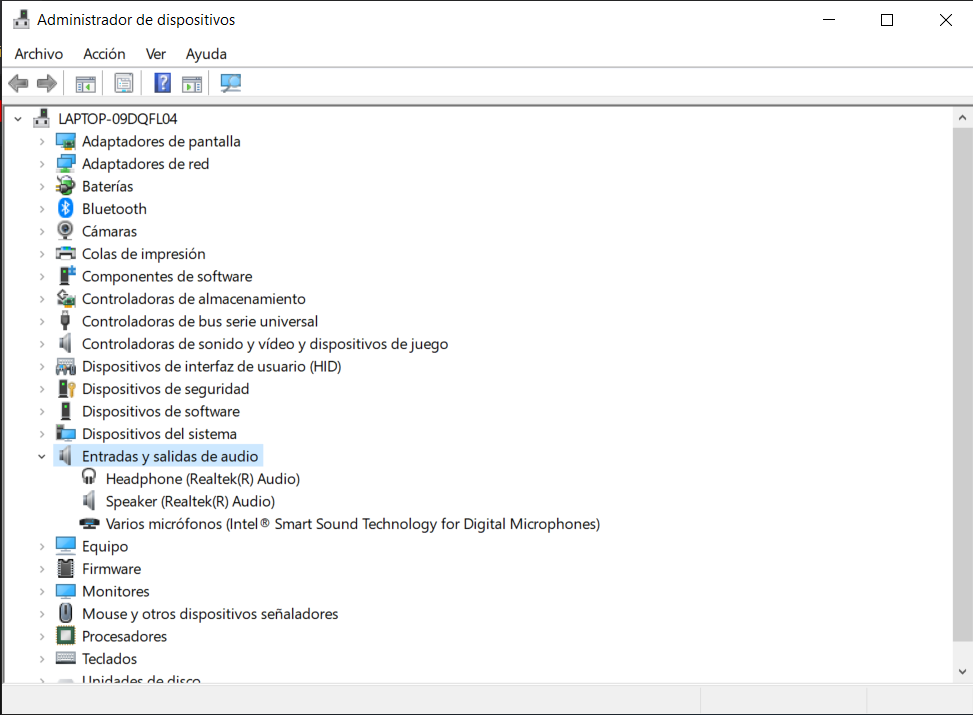Select Headphone (Realtek(R) Audio)

[203, 479]
